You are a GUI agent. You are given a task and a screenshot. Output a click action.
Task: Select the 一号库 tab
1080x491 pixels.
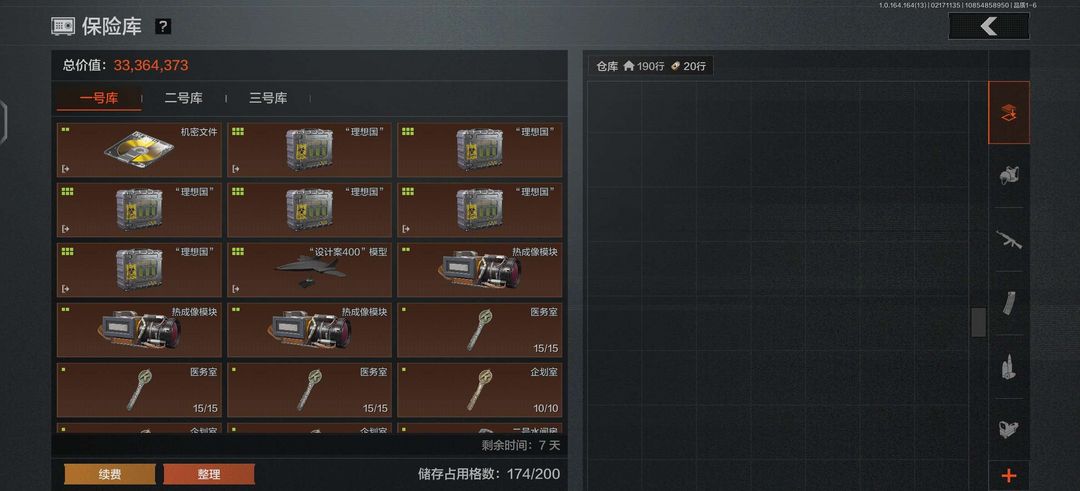99,98
